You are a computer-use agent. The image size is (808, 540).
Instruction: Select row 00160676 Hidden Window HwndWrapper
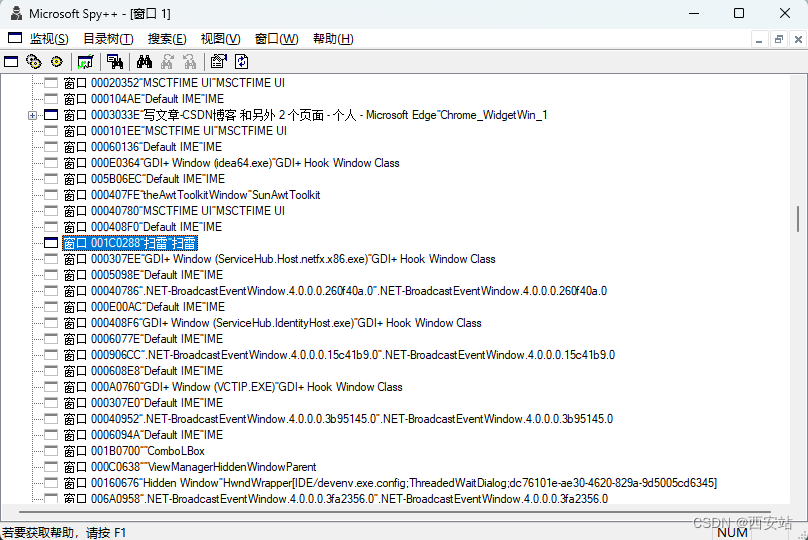[390, 483]
